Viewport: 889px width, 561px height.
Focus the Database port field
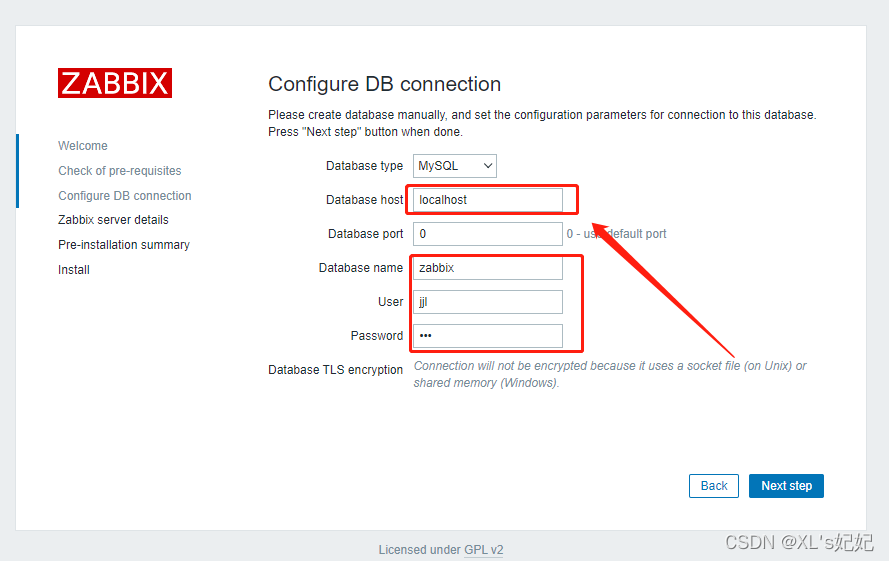(488, 234)
